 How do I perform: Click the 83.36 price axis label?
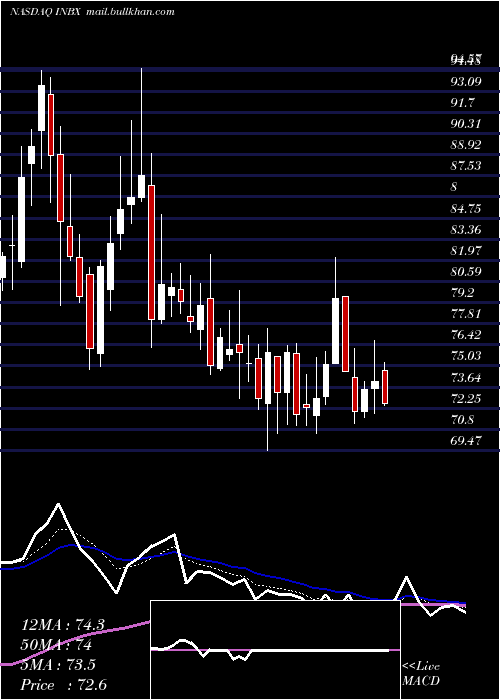click(466, 229)
